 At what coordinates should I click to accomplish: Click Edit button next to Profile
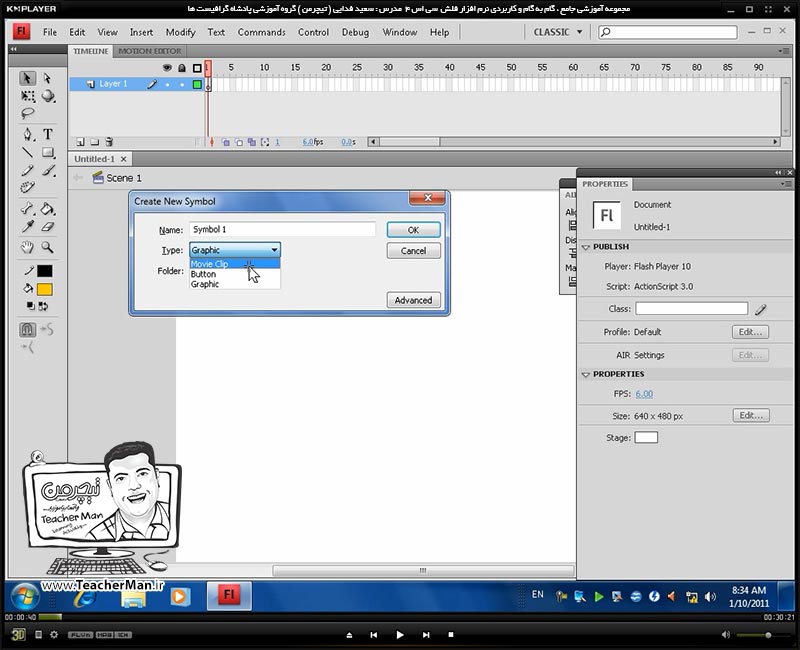tap(750, 332)
